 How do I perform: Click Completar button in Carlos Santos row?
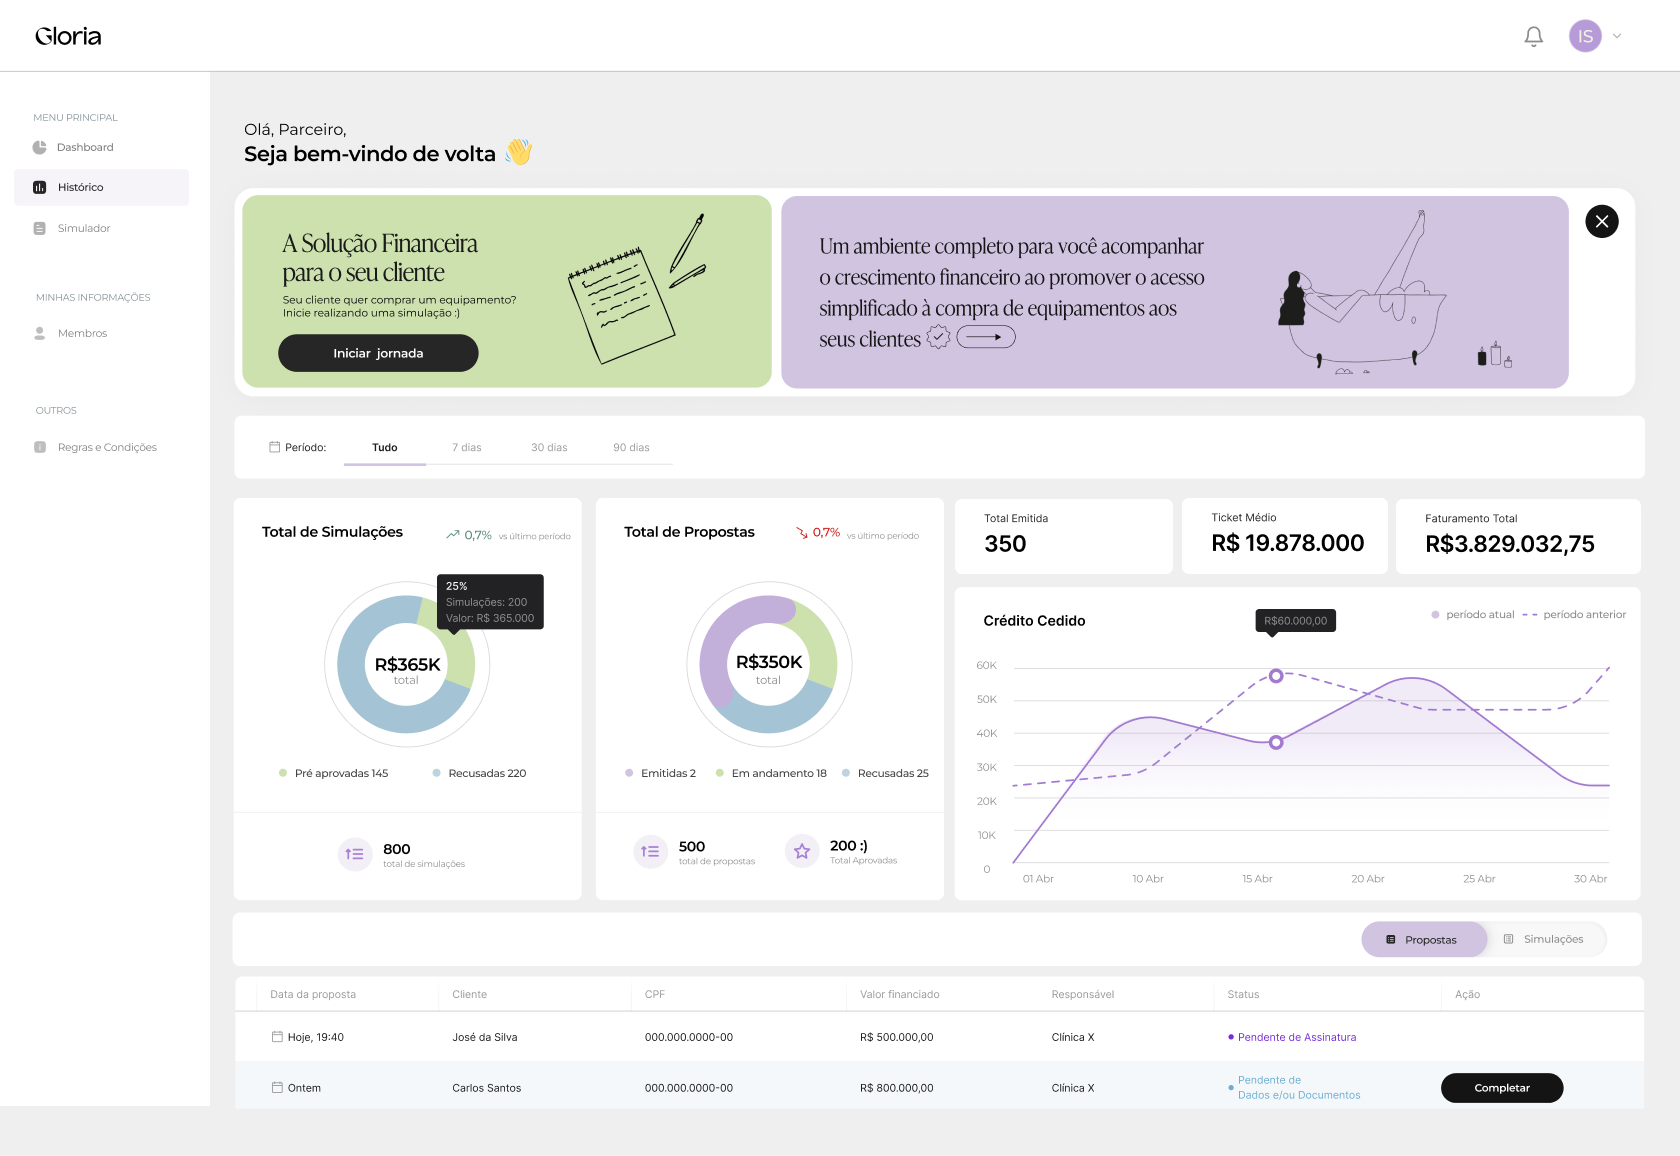tap(1502, 1088)
